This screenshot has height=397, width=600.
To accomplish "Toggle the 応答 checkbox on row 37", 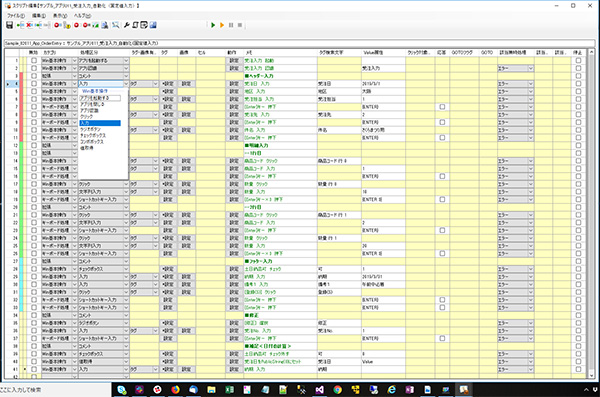I will click(x=442, y=338).
